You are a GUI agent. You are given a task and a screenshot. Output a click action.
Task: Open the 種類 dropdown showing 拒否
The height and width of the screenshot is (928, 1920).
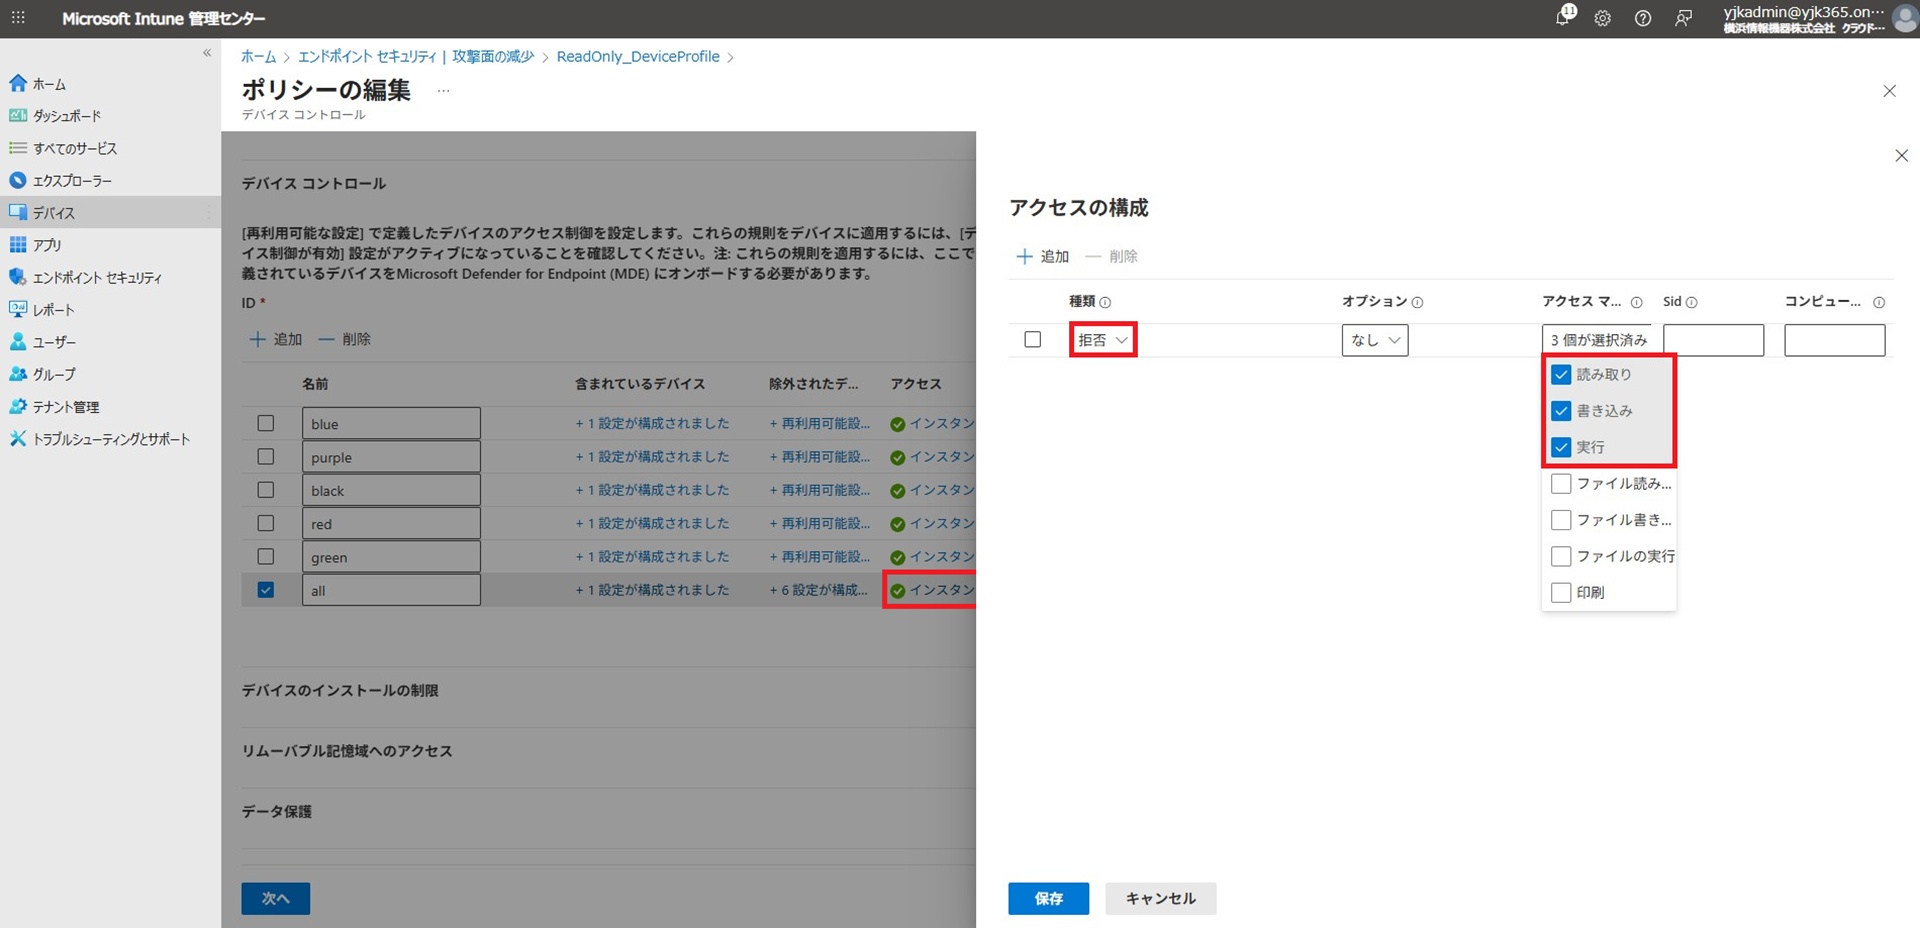(x=1103, y=340)
